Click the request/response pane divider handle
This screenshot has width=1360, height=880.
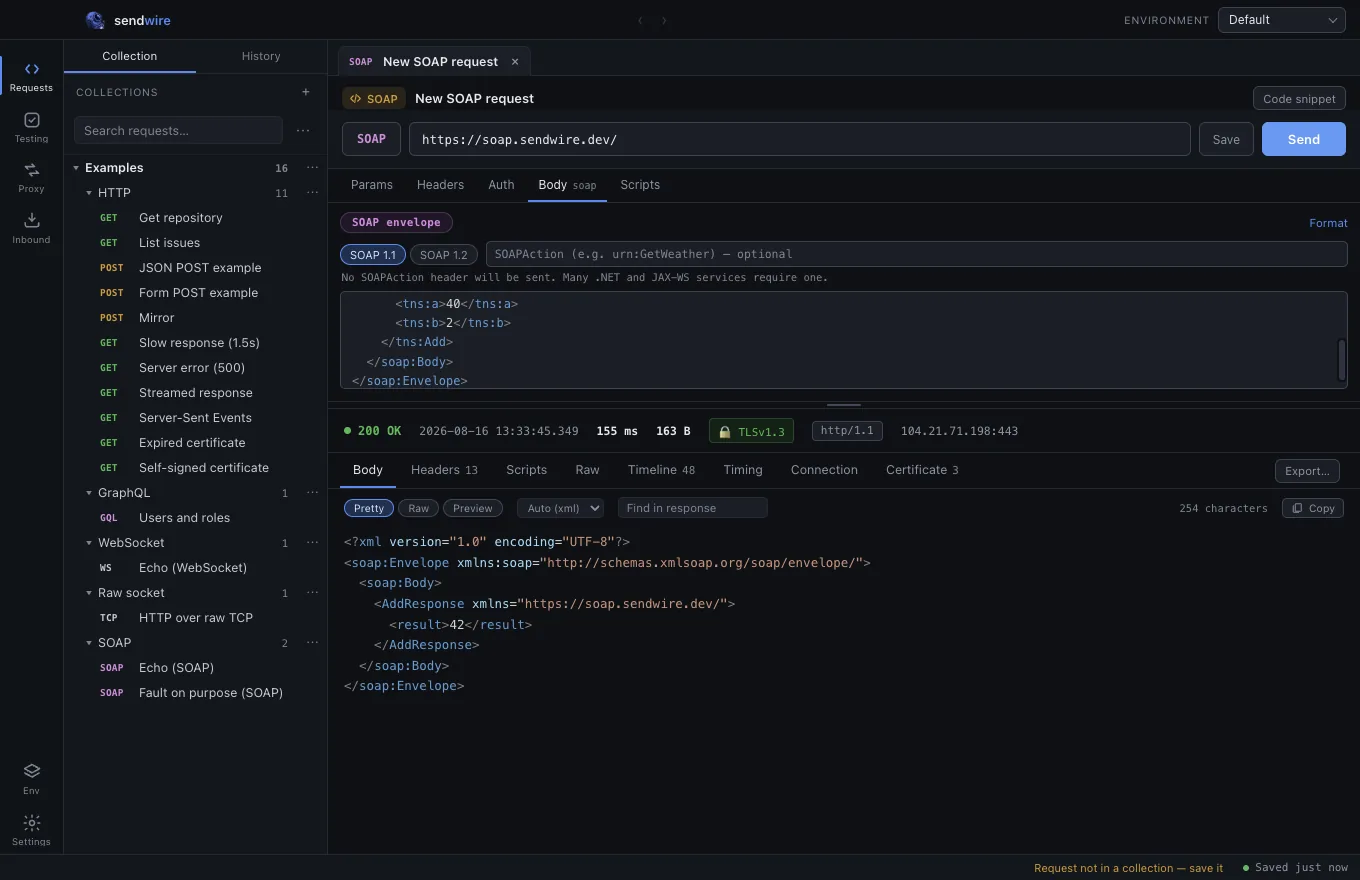tap(844, 405)
